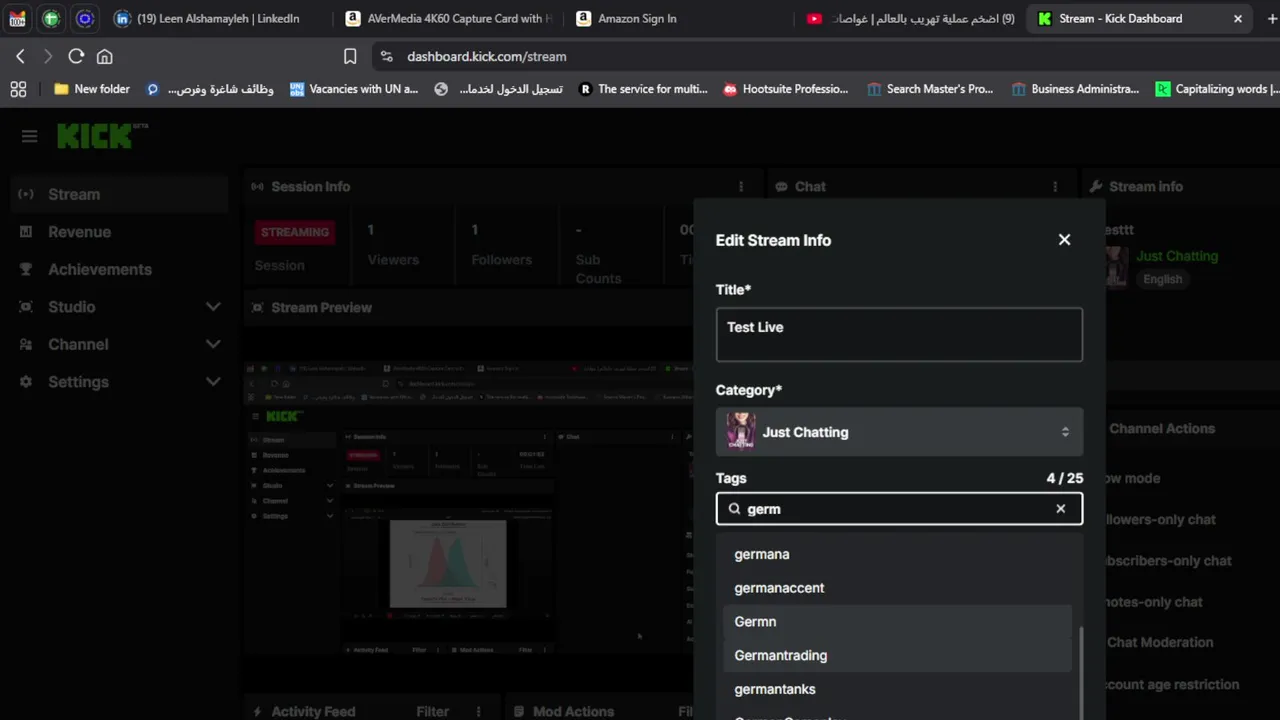The width and height of the screenshot is (1280, 720).
Task: Open the browser home page
Action: (104, 57)
